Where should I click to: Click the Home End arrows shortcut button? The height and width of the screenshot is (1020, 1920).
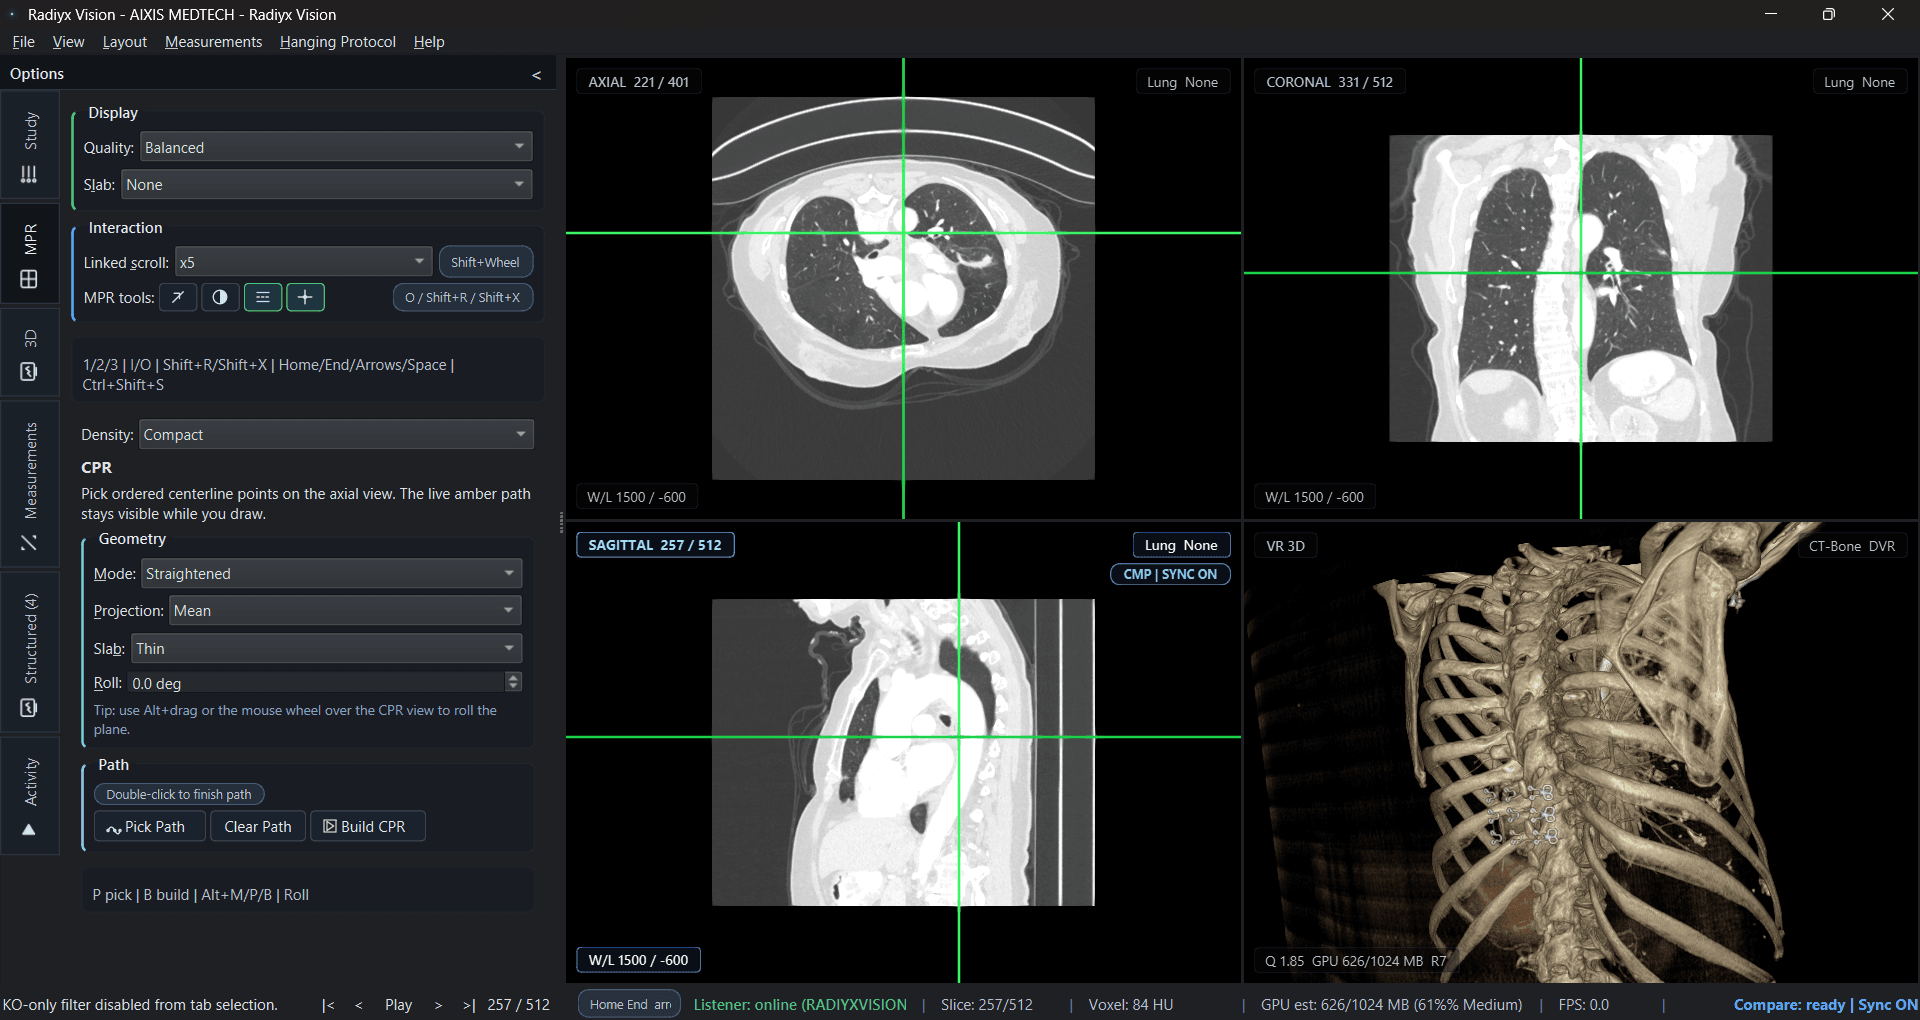coord(630,1005)
